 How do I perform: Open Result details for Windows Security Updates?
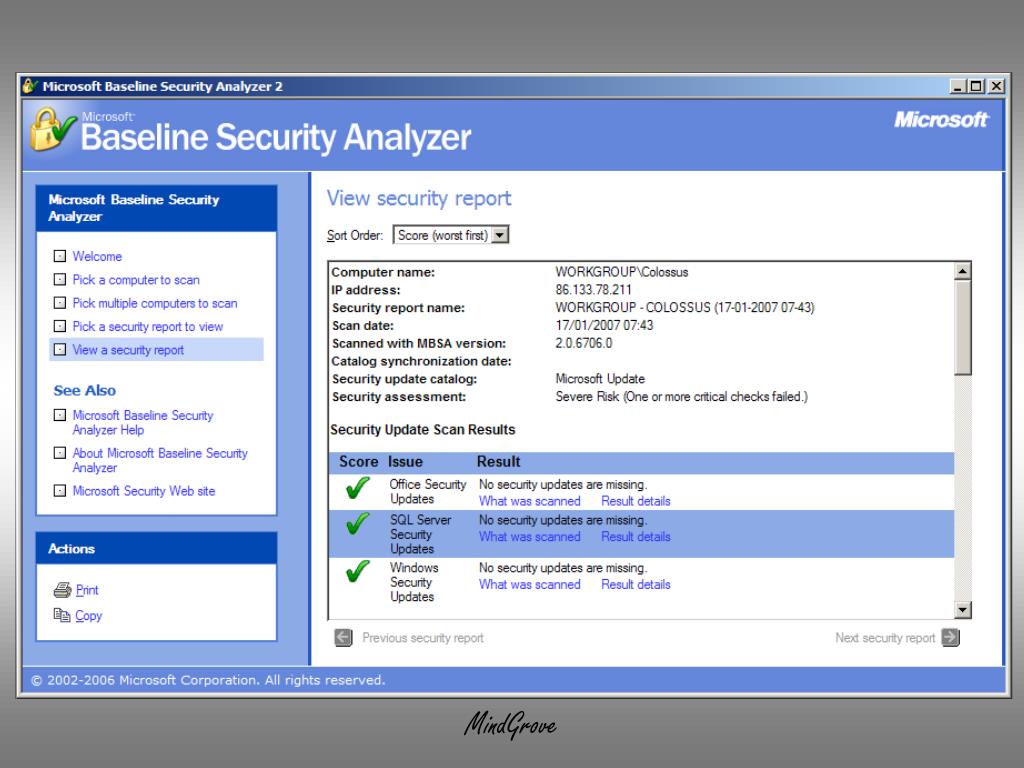click(x=635, y=584)
